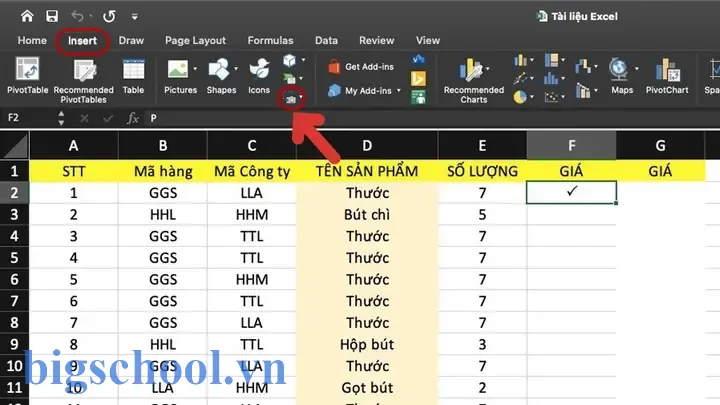Click the Name Box showing F2
Image resolution: width=720 pixels, height=405 pixels.
[x=28, y=118]
